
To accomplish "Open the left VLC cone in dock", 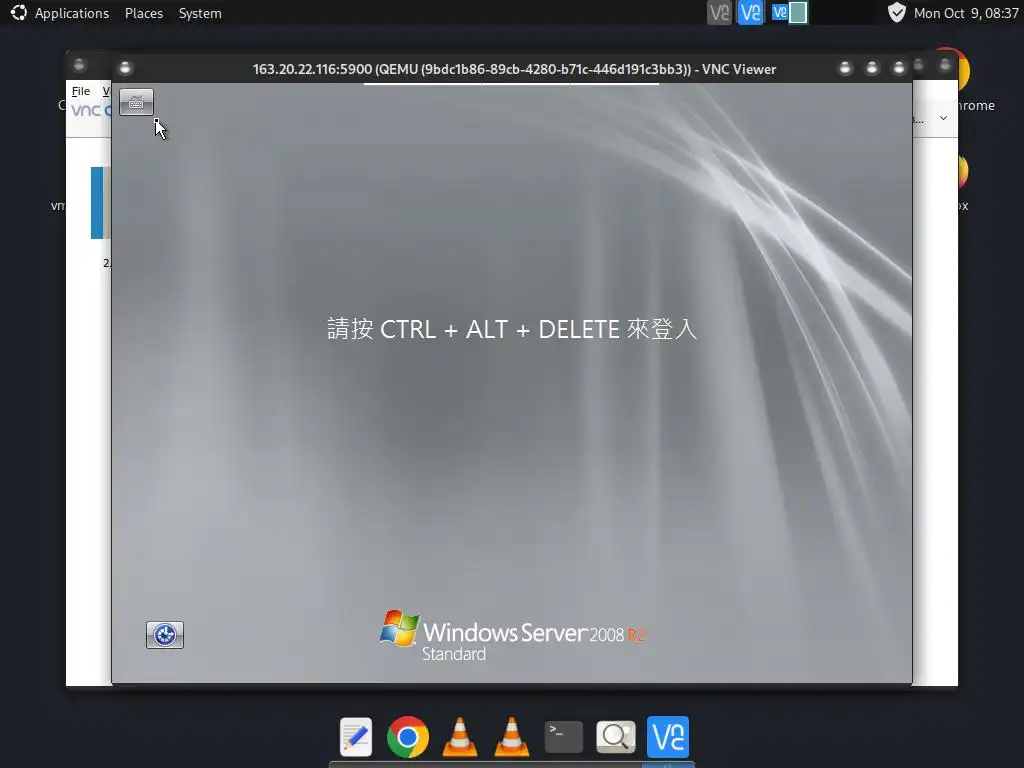I will [x=460, y=737].
